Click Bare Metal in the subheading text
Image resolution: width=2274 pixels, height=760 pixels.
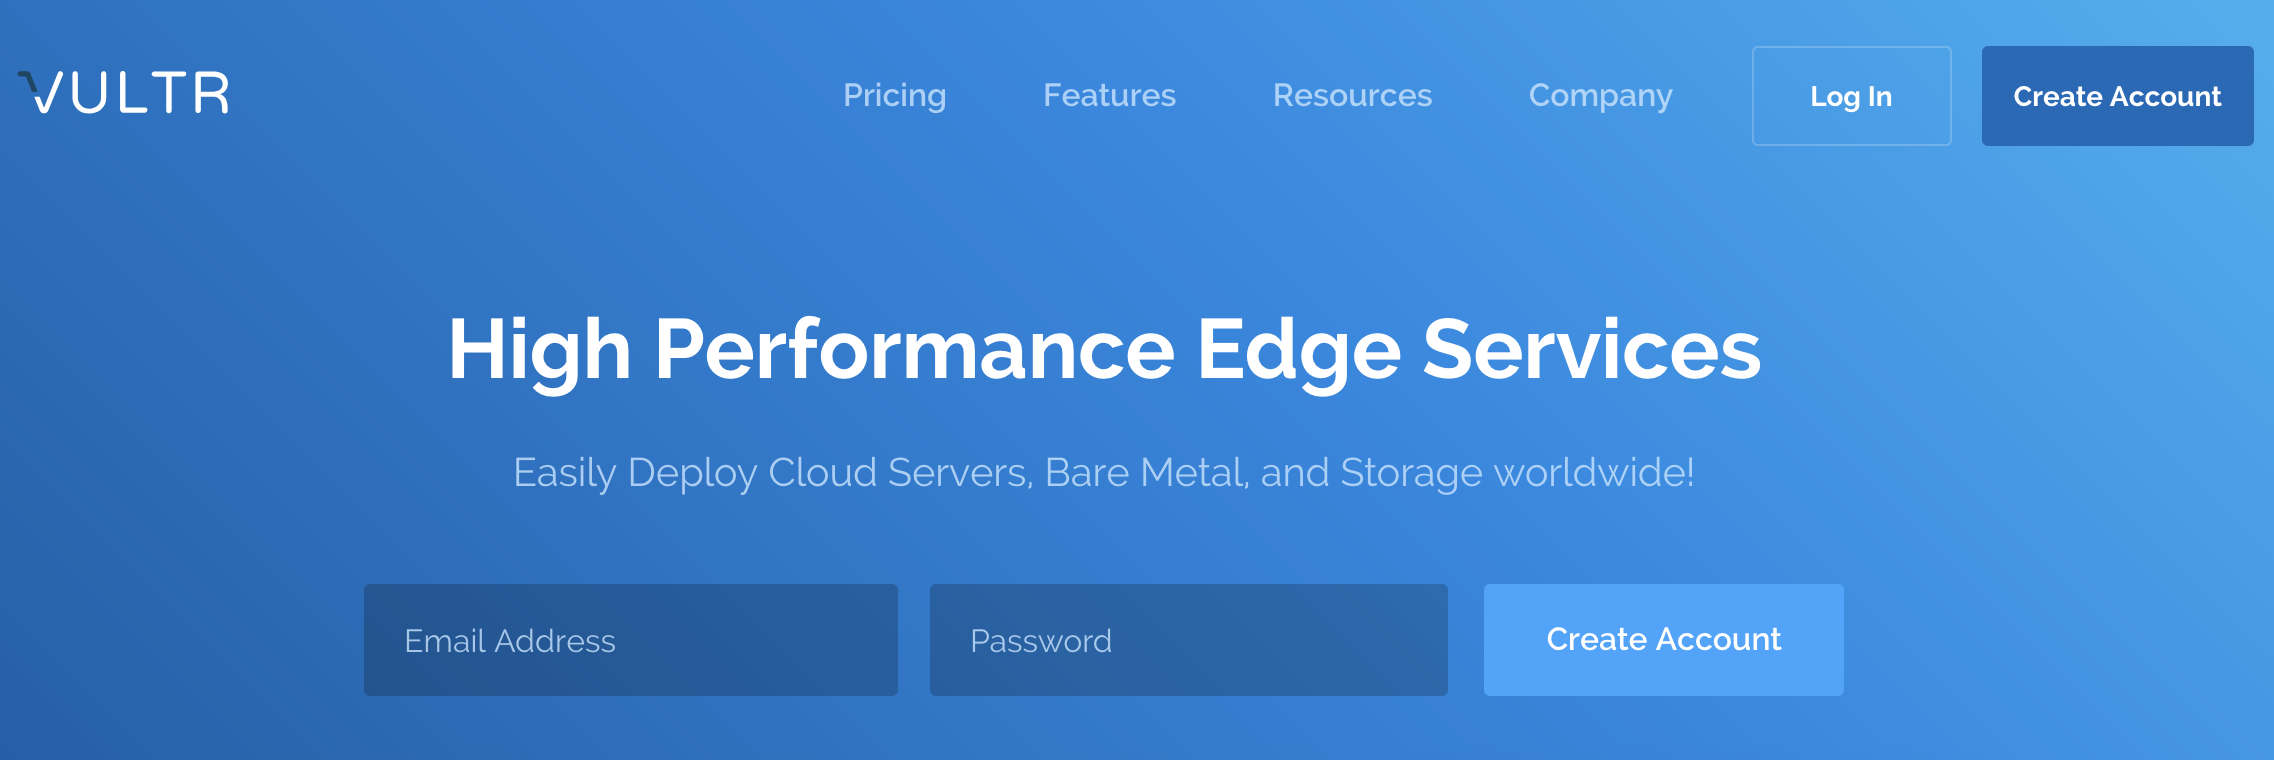(1146, 472)
